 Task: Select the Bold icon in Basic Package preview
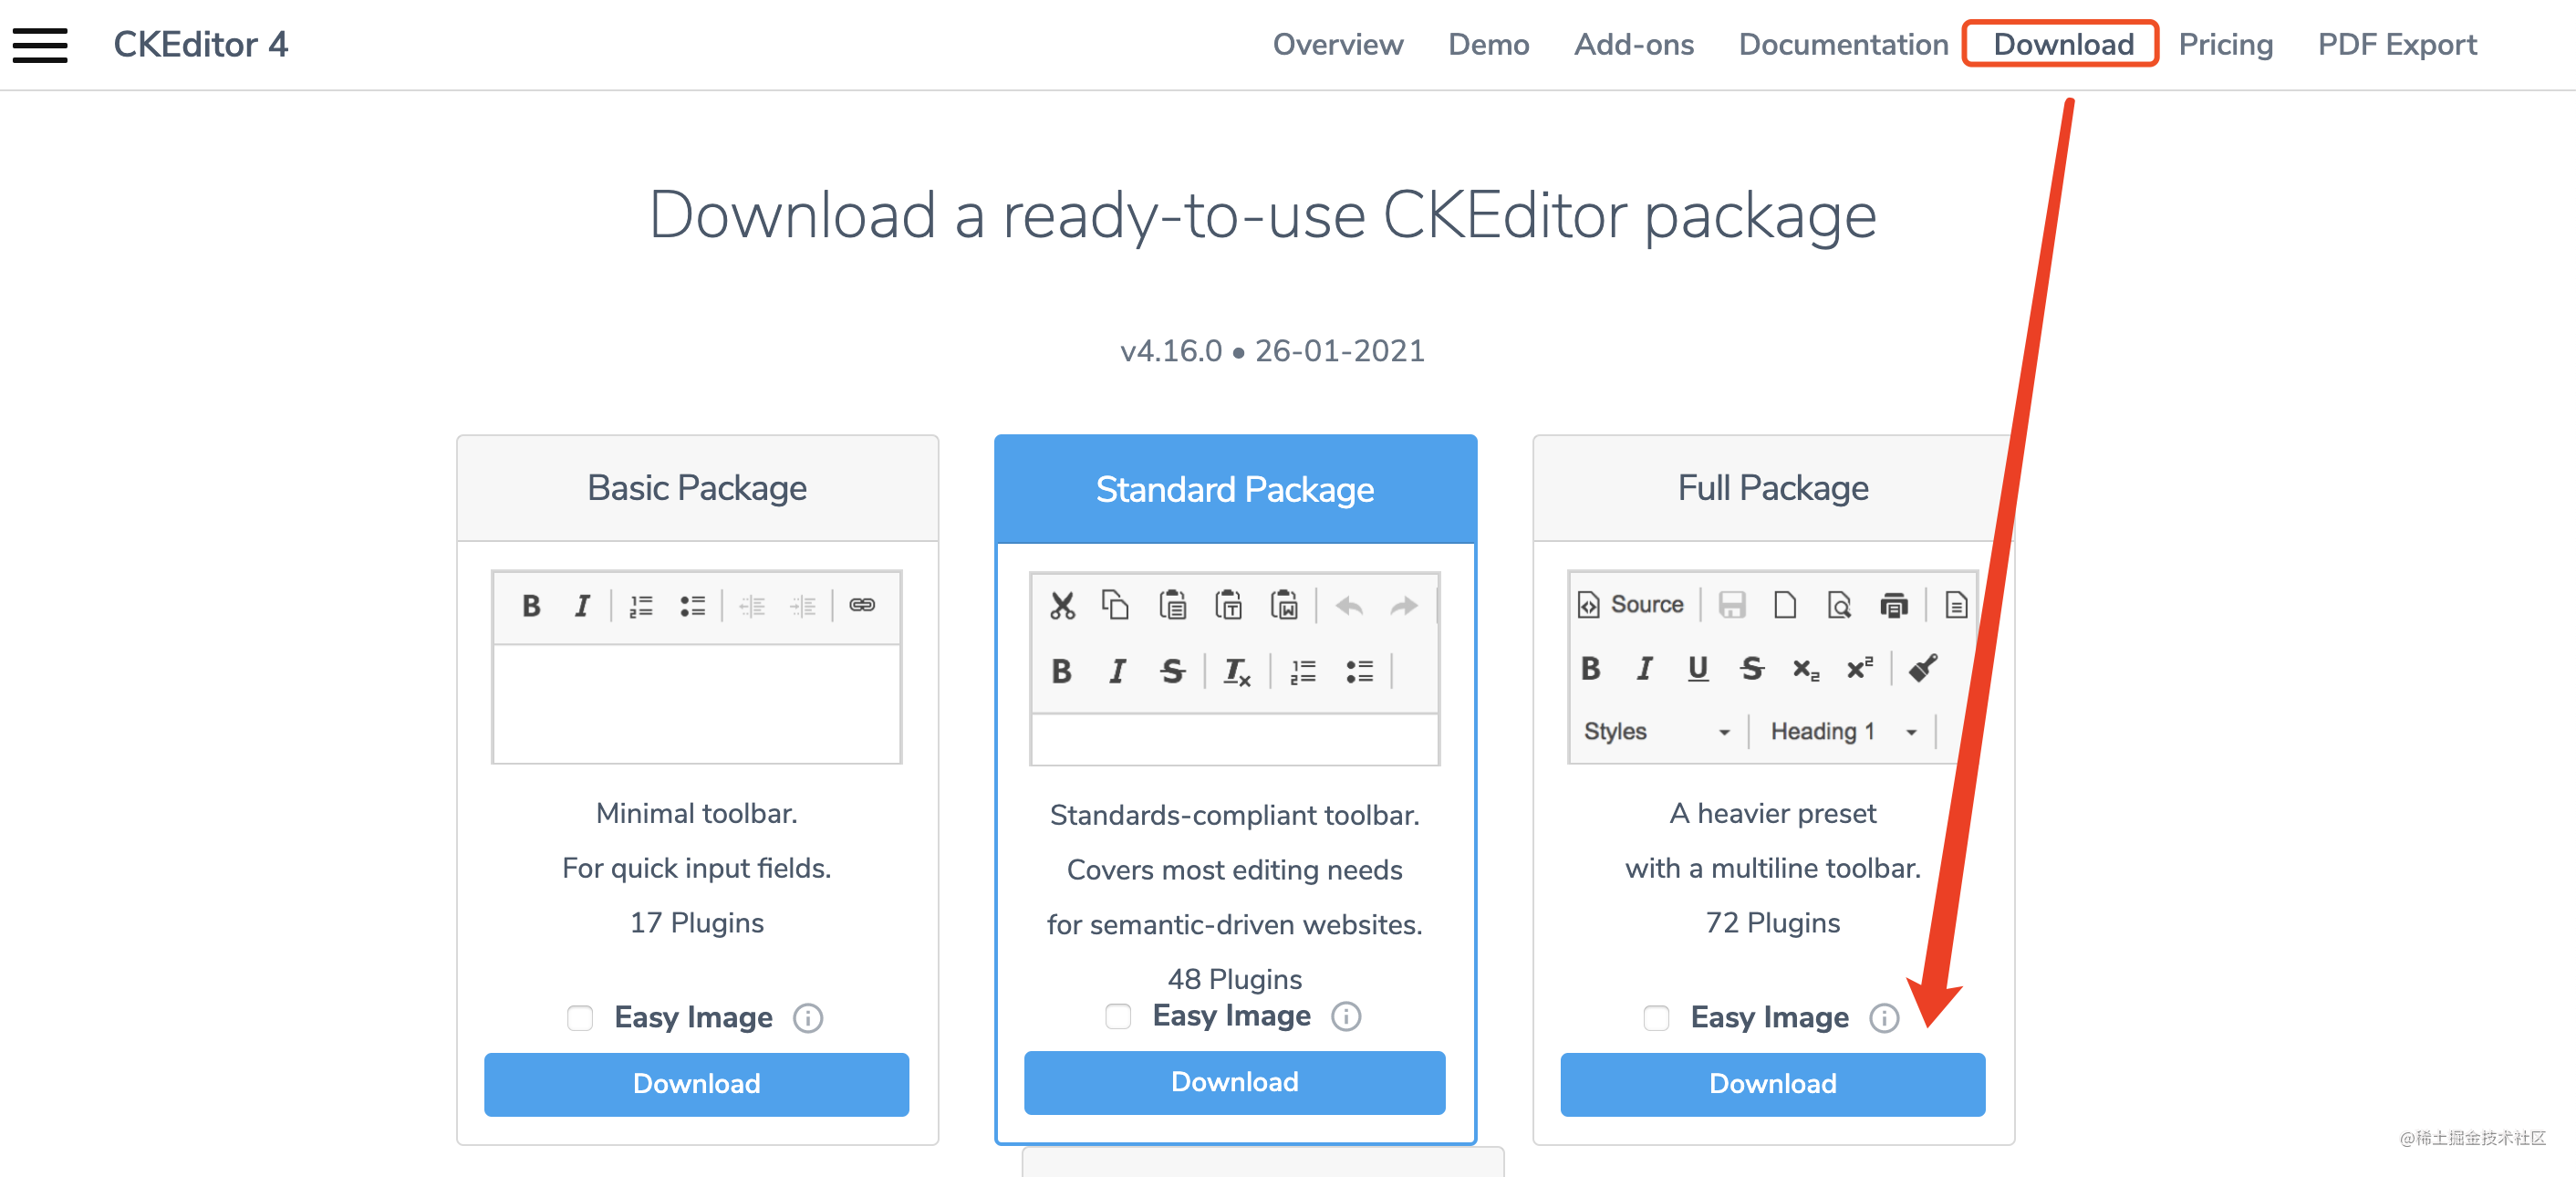[531, 604]
